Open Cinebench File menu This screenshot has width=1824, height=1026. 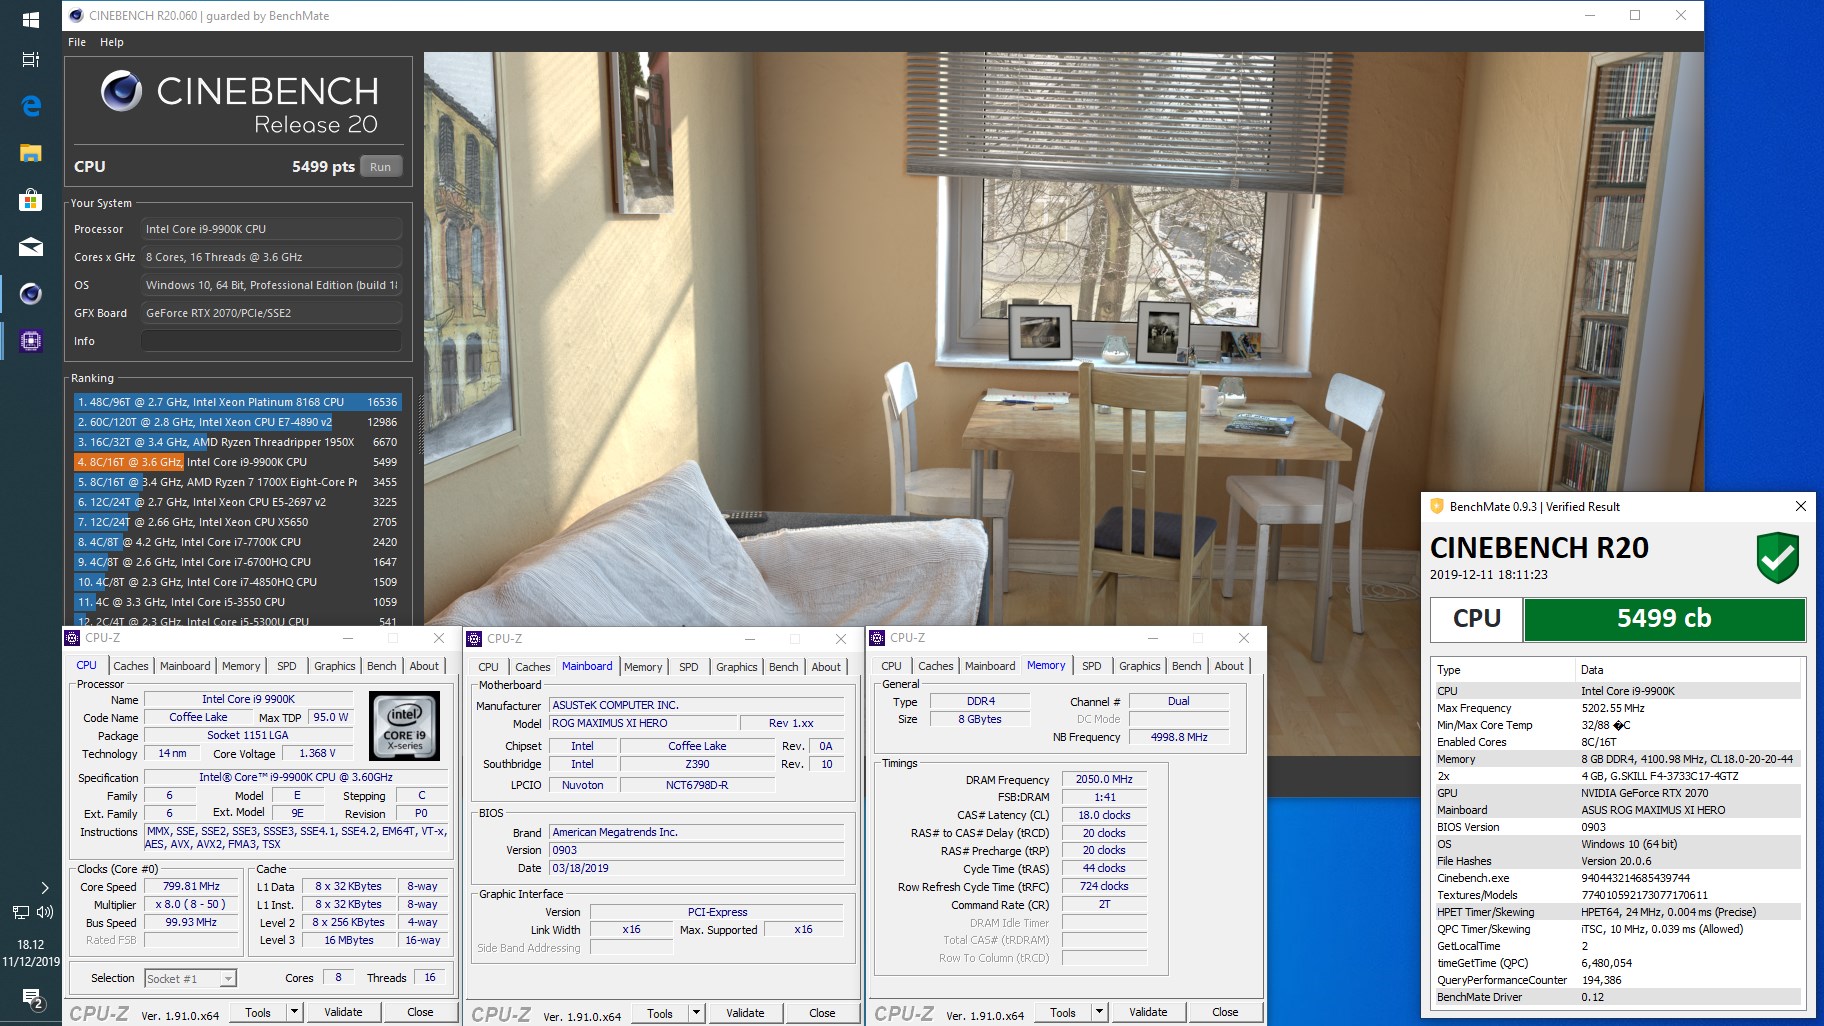[77, 42]
